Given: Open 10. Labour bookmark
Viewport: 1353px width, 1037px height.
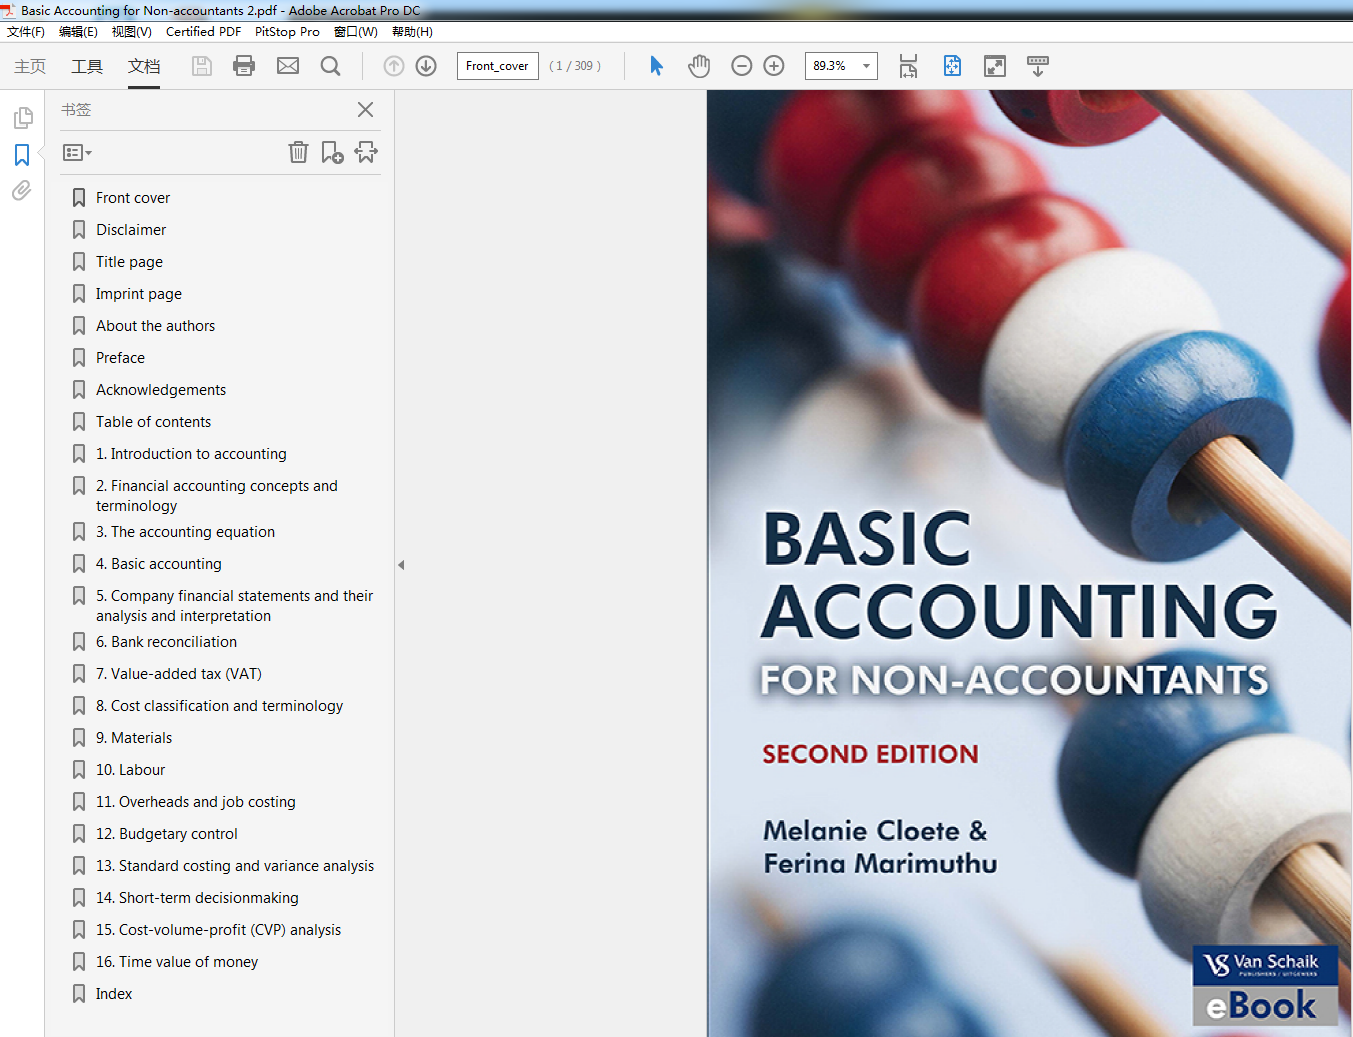Looking at the screenshot, I should coord(130,770).
